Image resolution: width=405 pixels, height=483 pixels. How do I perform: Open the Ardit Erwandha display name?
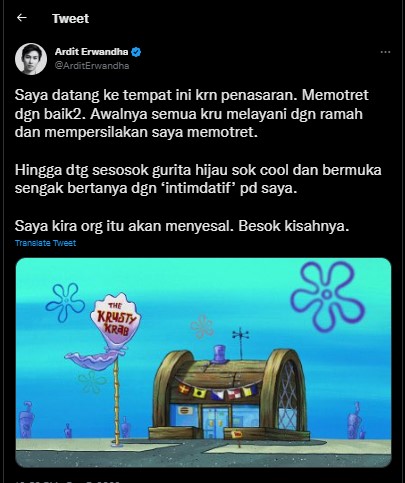(x=91, y=52)
